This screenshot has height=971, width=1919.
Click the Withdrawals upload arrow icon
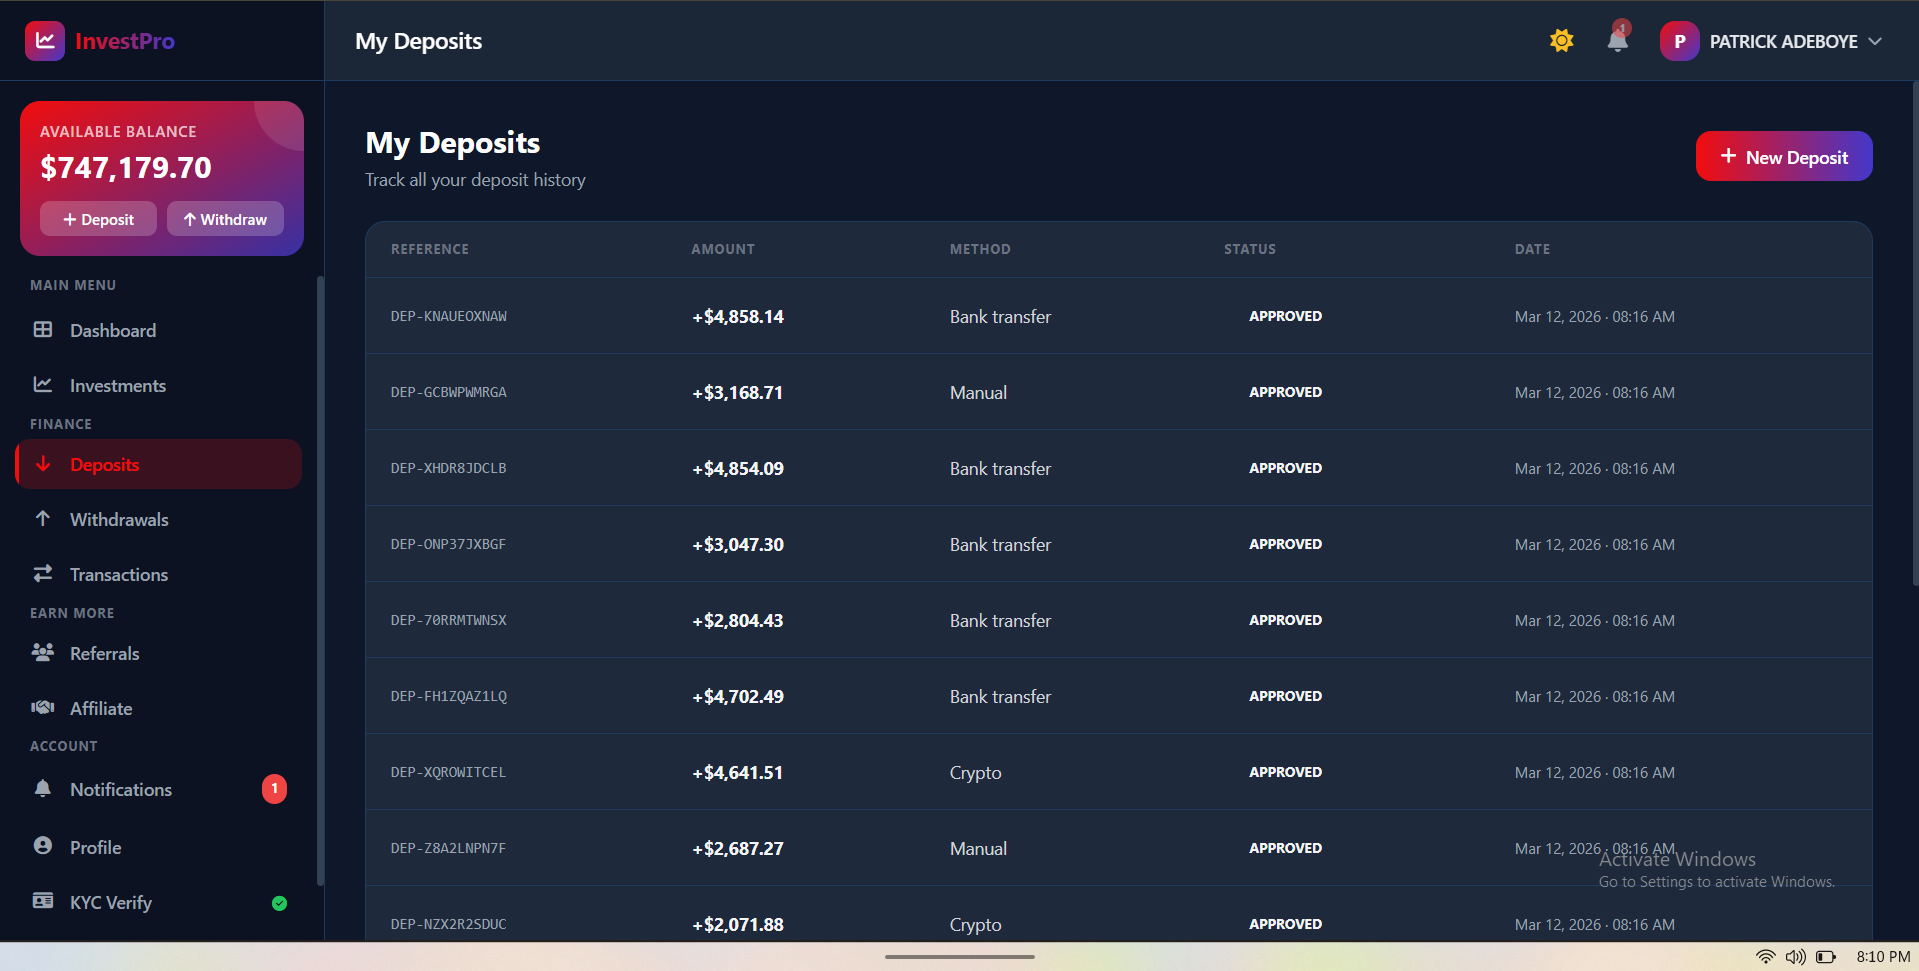coord(43,518)
